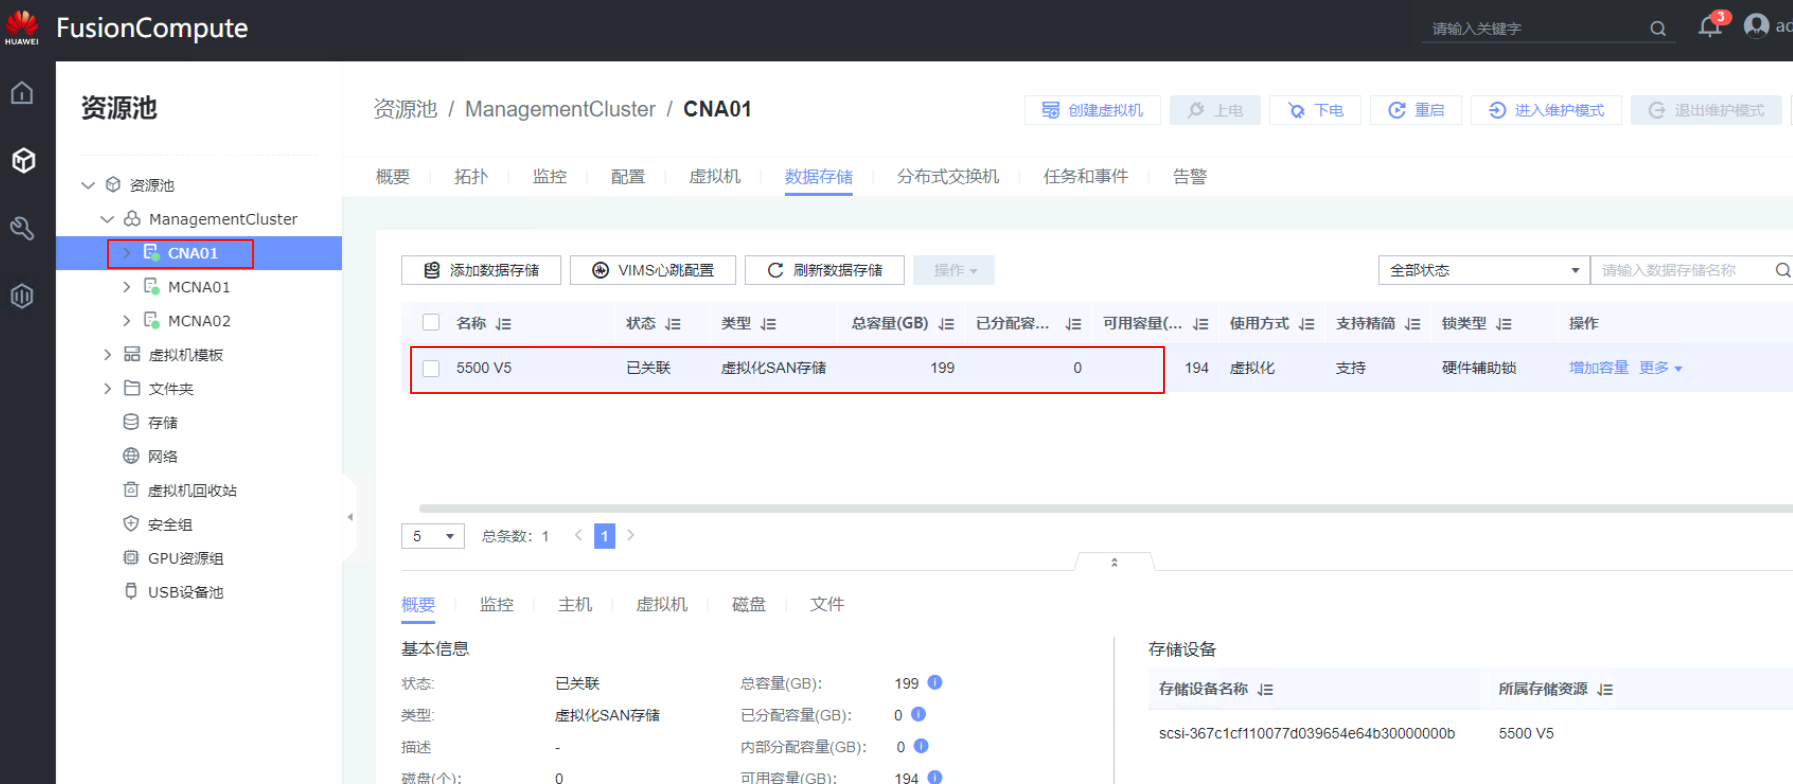The image size is (1793, 784).
Task: Click the datastore name search field
Action: (x=1680, y=270)
